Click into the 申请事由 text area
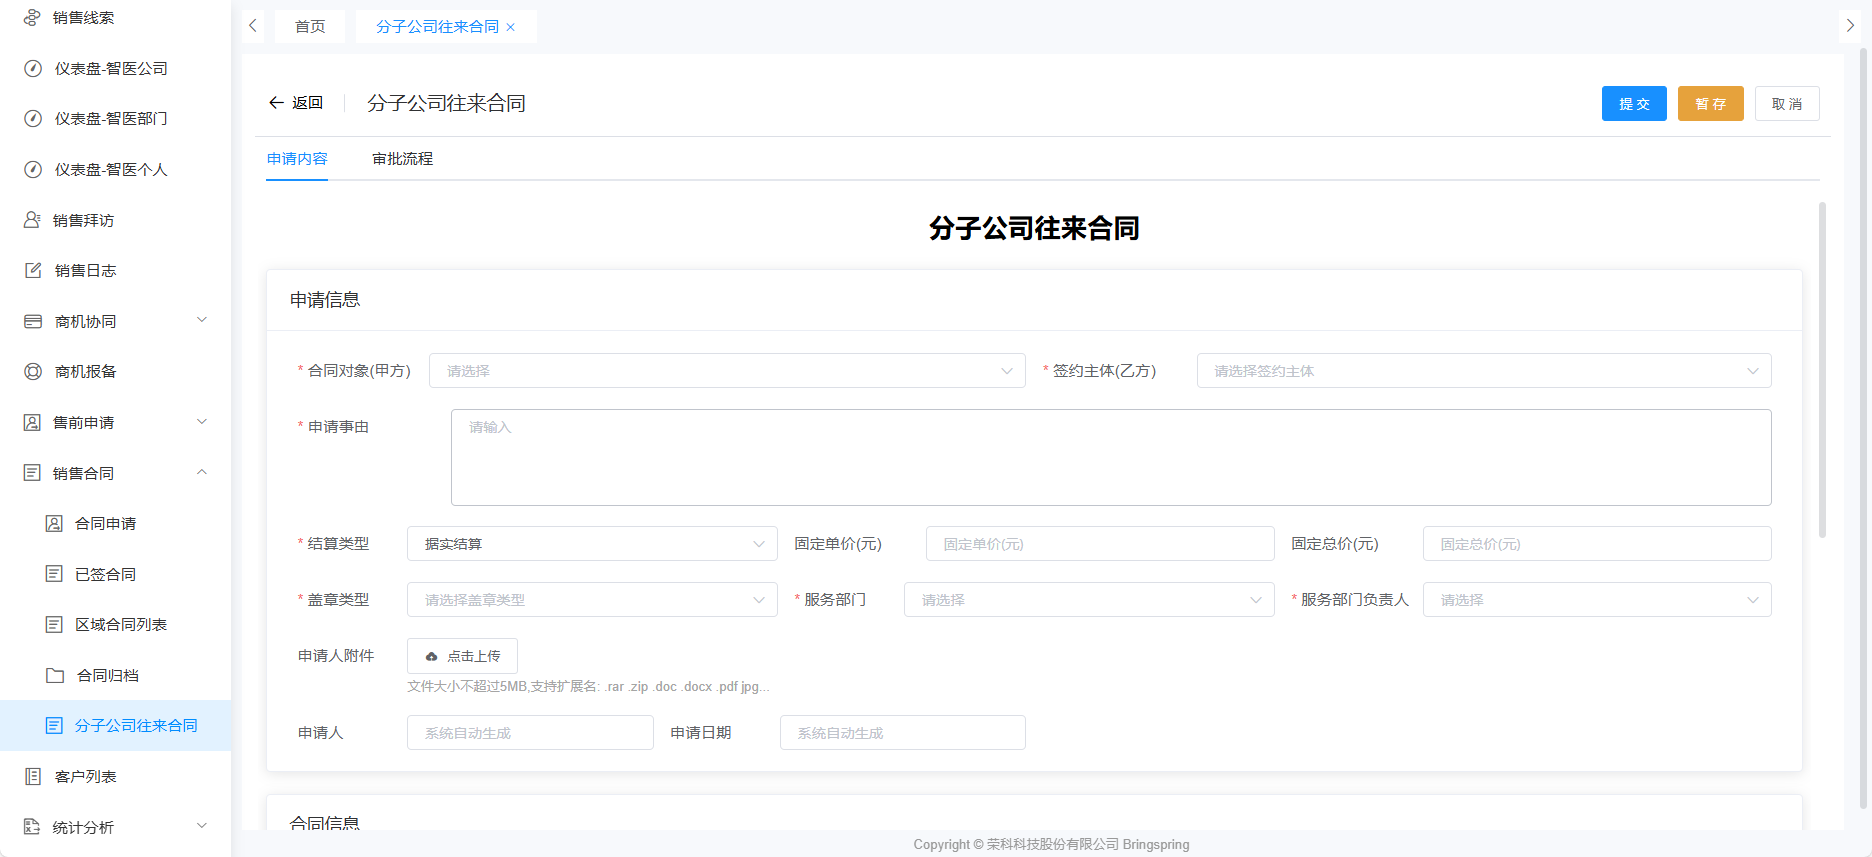The height and width of the screenshot is (857, 1872). coord(1110,457)
